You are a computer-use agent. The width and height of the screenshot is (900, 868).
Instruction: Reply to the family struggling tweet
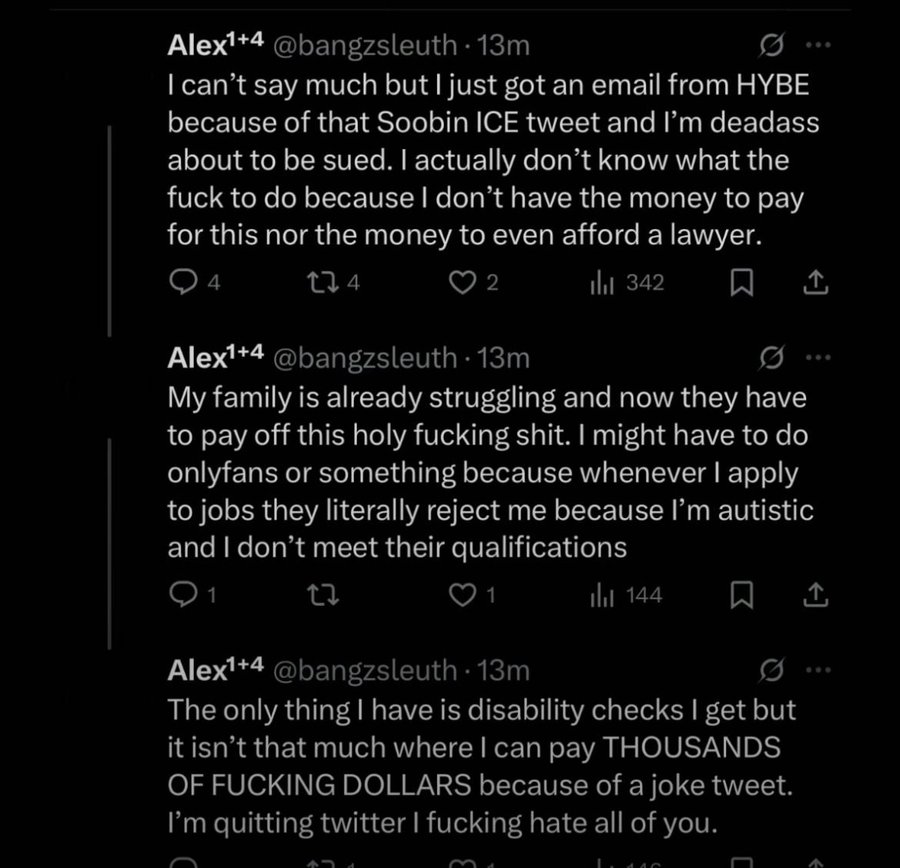pyautogui.click(x=181, y=596)
